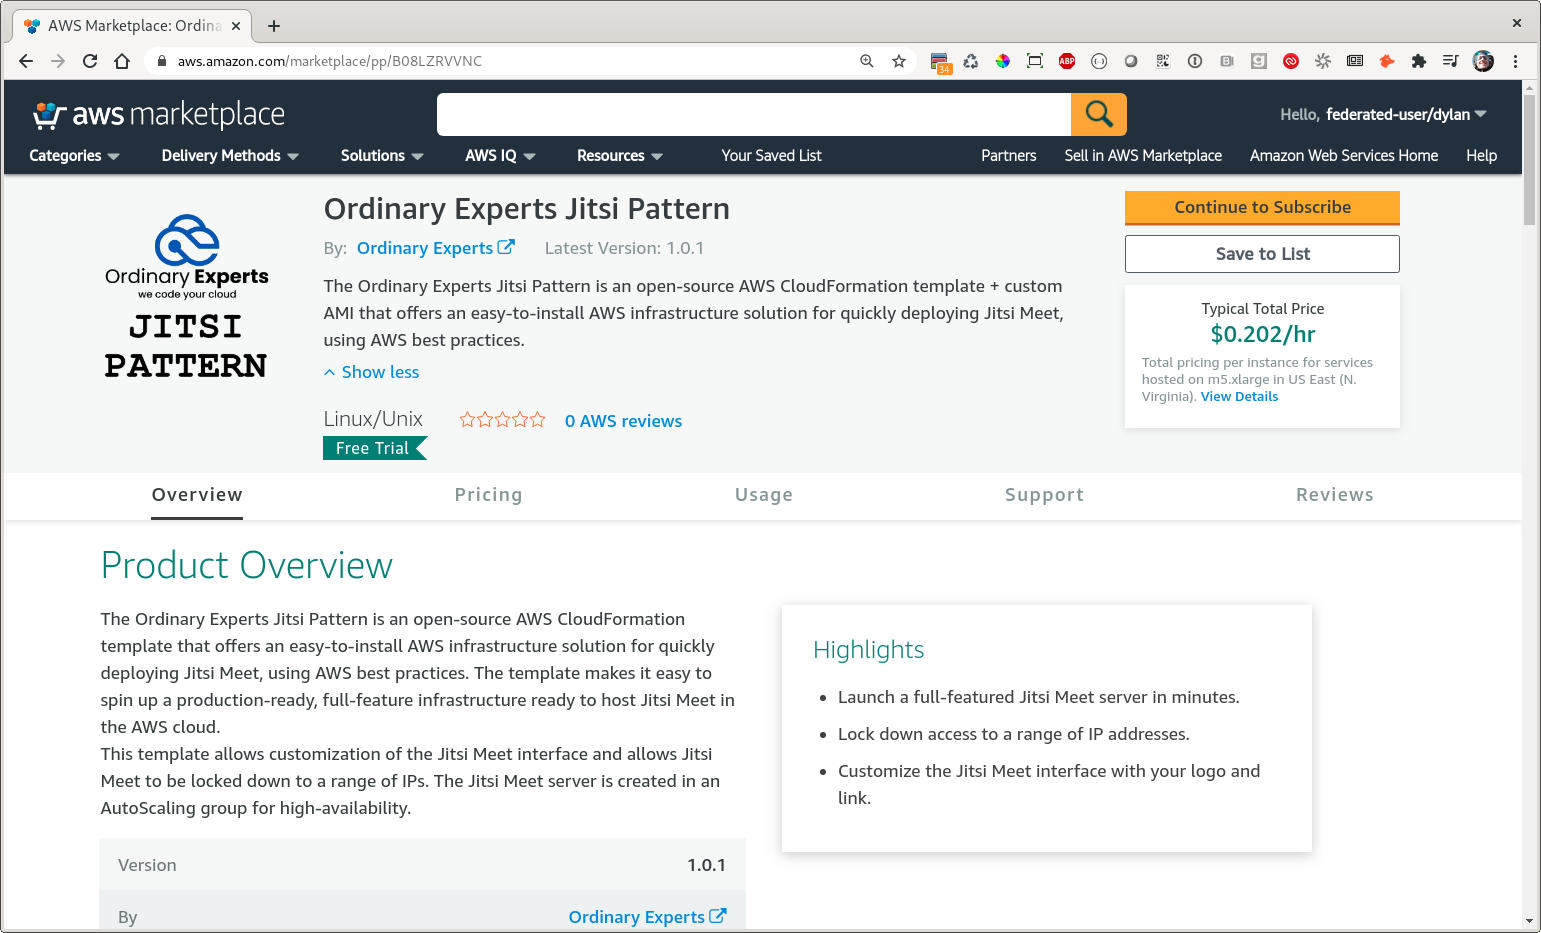Viewport: 1541px width, 933px height.
Task: Click the orange search magnifier button
Action: coord(1098,114)
